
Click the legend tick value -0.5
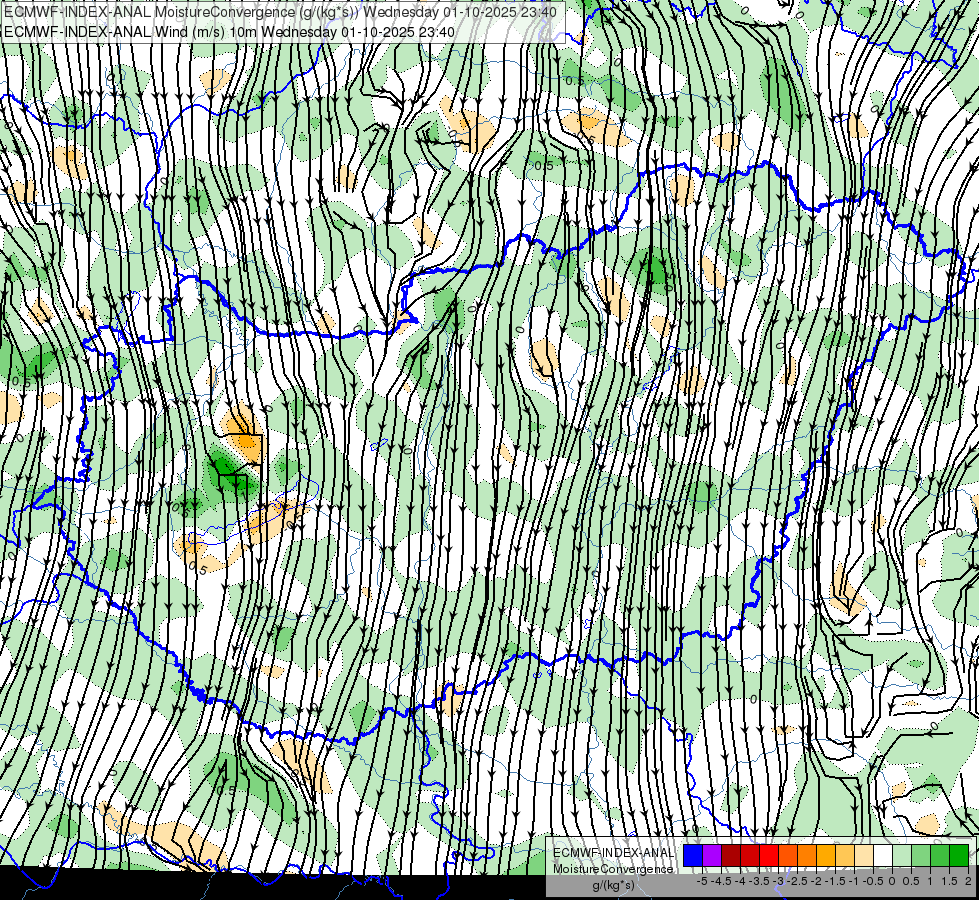pos(873,881)
